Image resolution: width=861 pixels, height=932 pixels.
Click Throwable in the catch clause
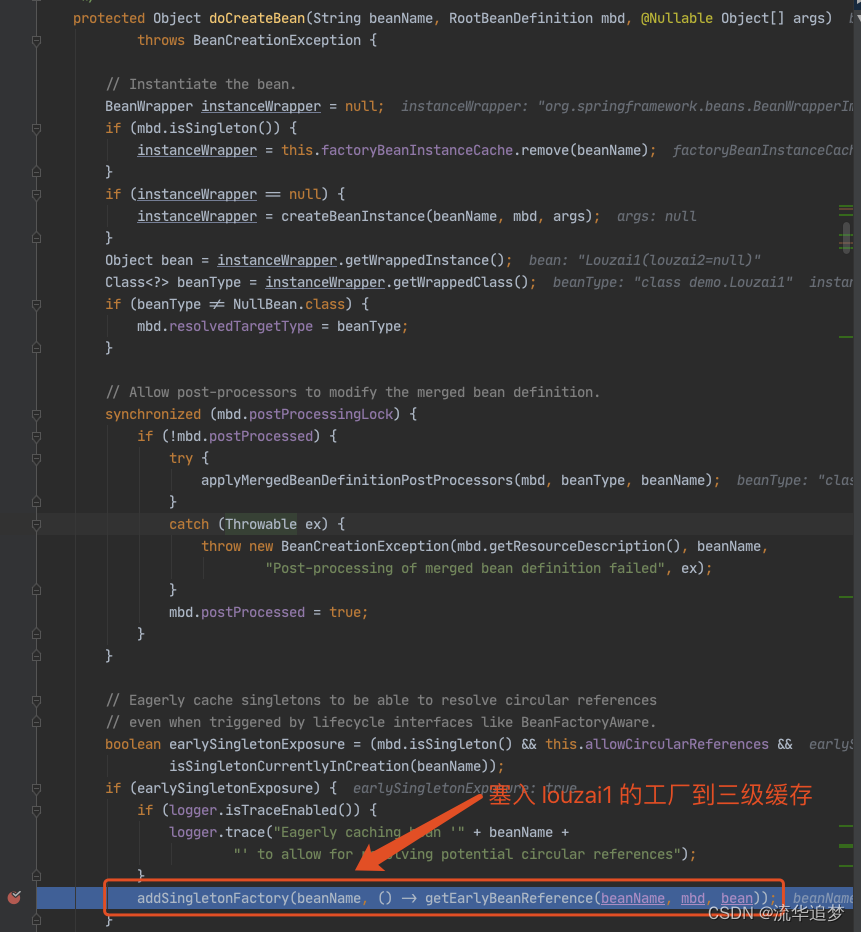click(261, 524)
